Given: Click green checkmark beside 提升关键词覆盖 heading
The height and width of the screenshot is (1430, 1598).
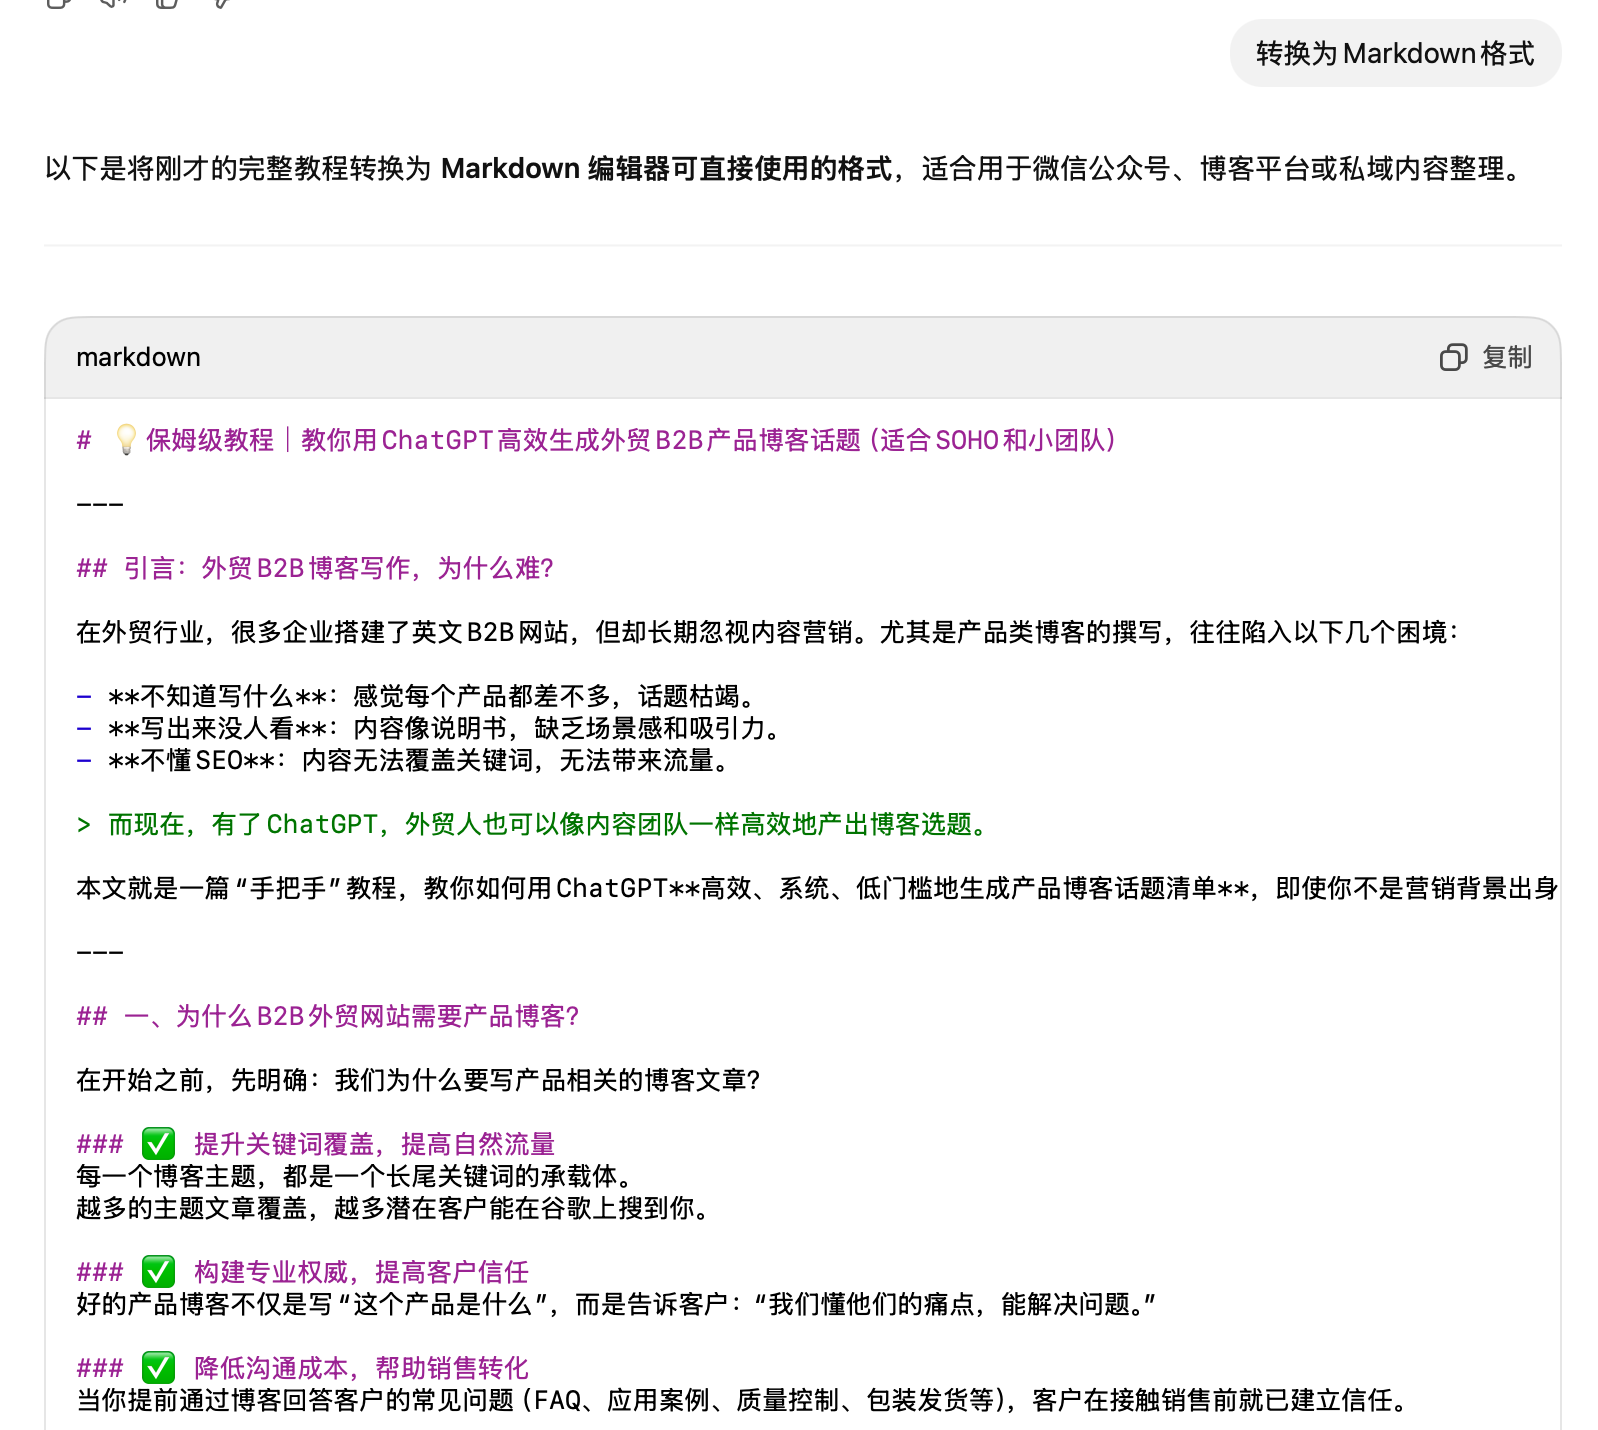Looking at the screenshot, I should [158, 1143].
